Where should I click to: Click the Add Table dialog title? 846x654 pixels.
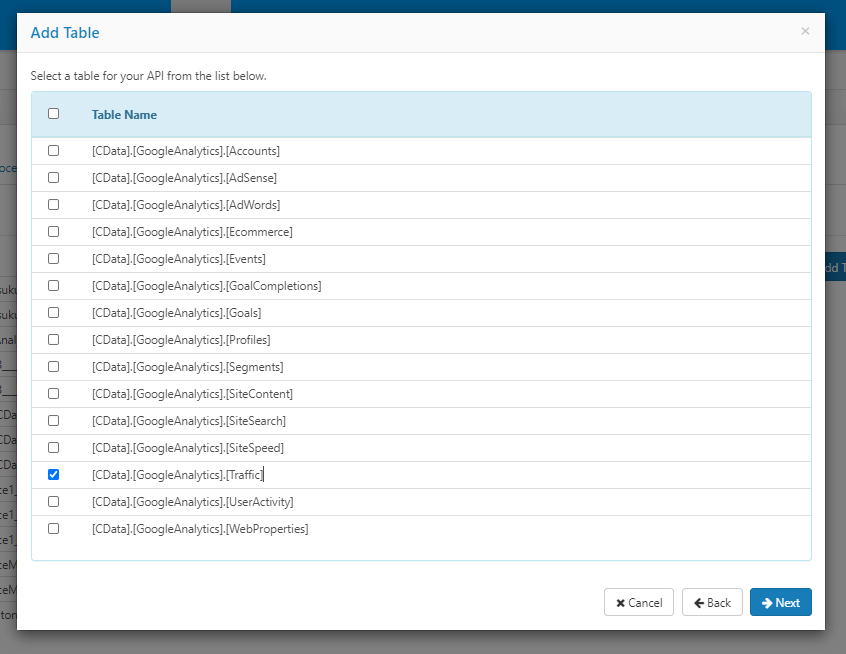[65, 32]
